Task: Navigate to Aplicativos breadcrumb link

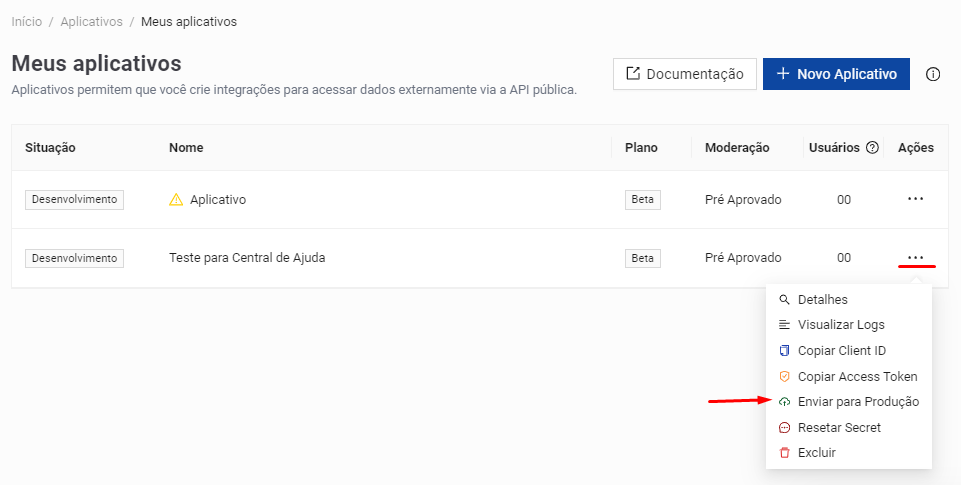Action: pyautogui.click(x=91, y=21)
